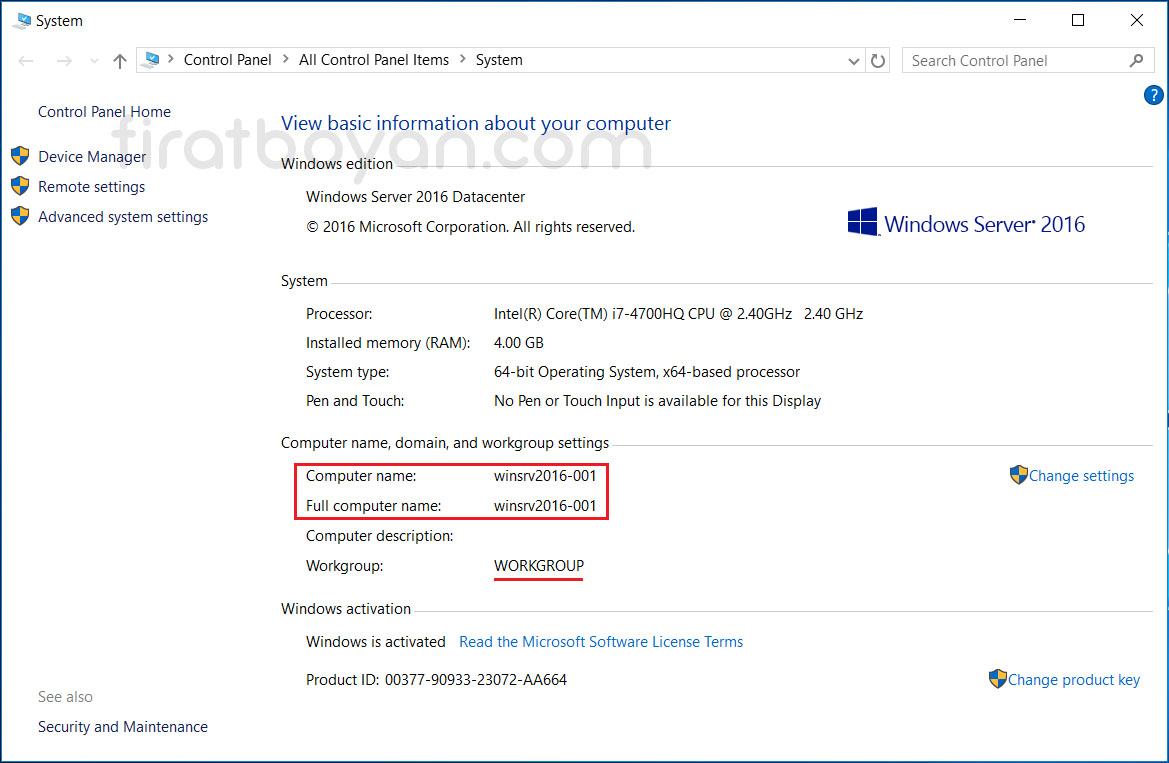Click the shield icon beside Change settings
The width and height of the screenshot is (1169, 763).
tap(1018, 475)
